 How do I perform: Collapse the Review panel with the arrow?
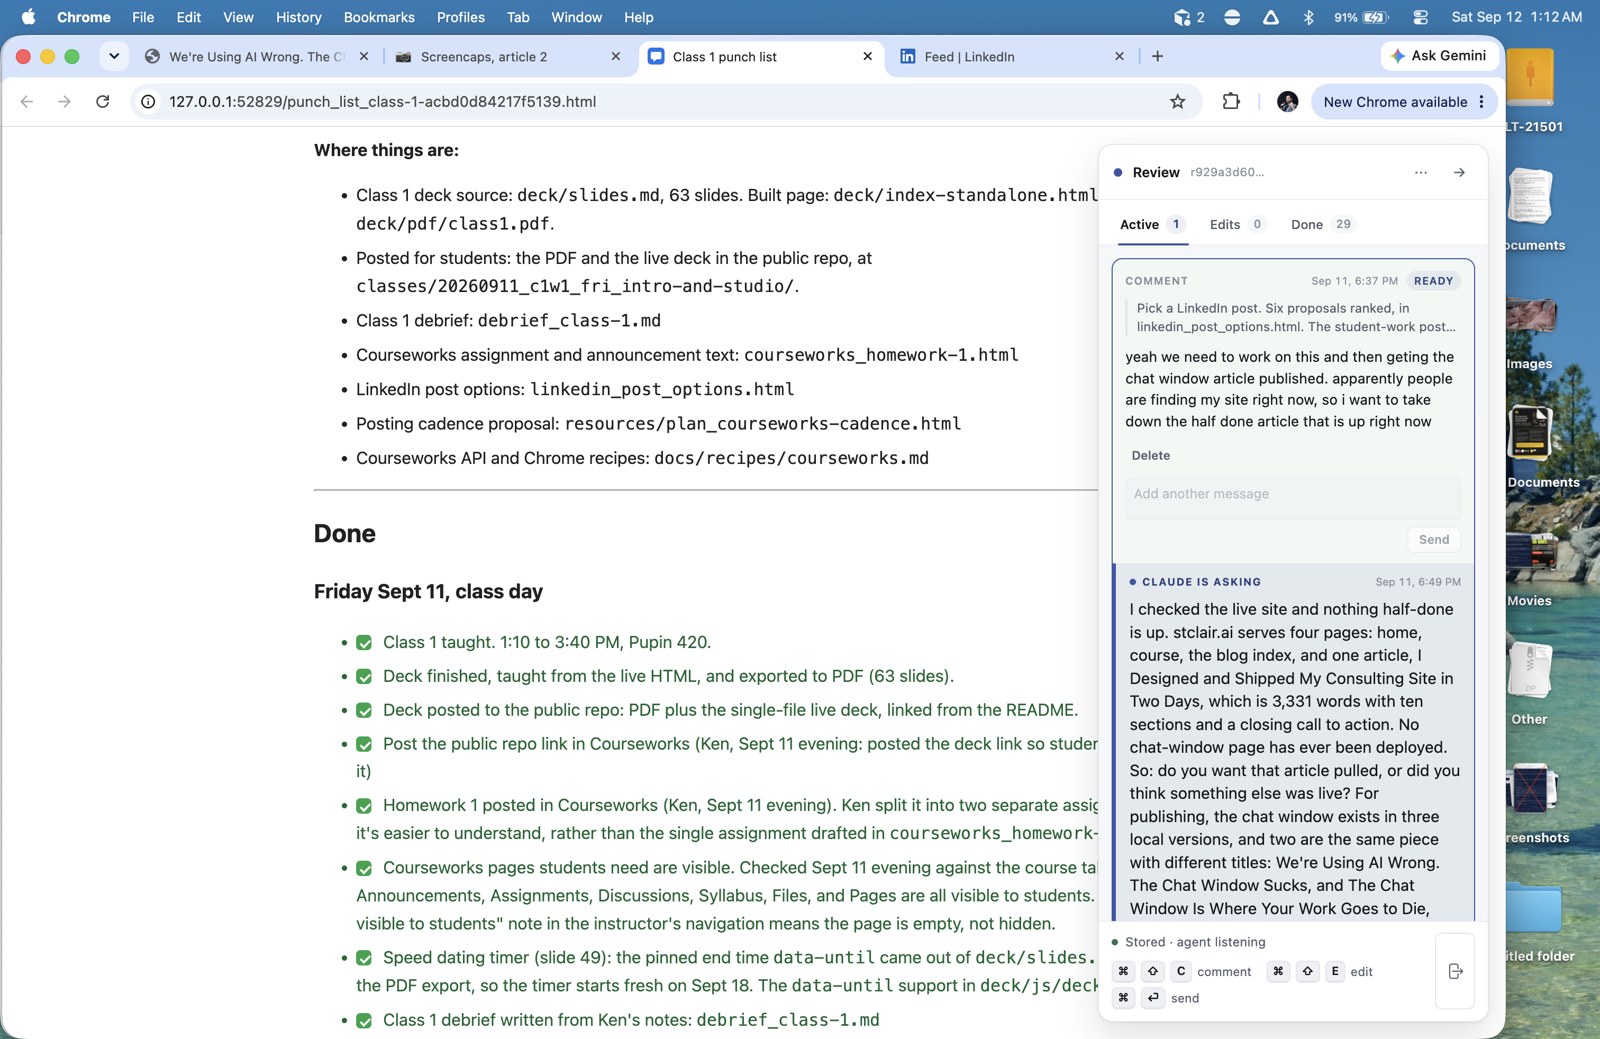[x=1459, y=172]
